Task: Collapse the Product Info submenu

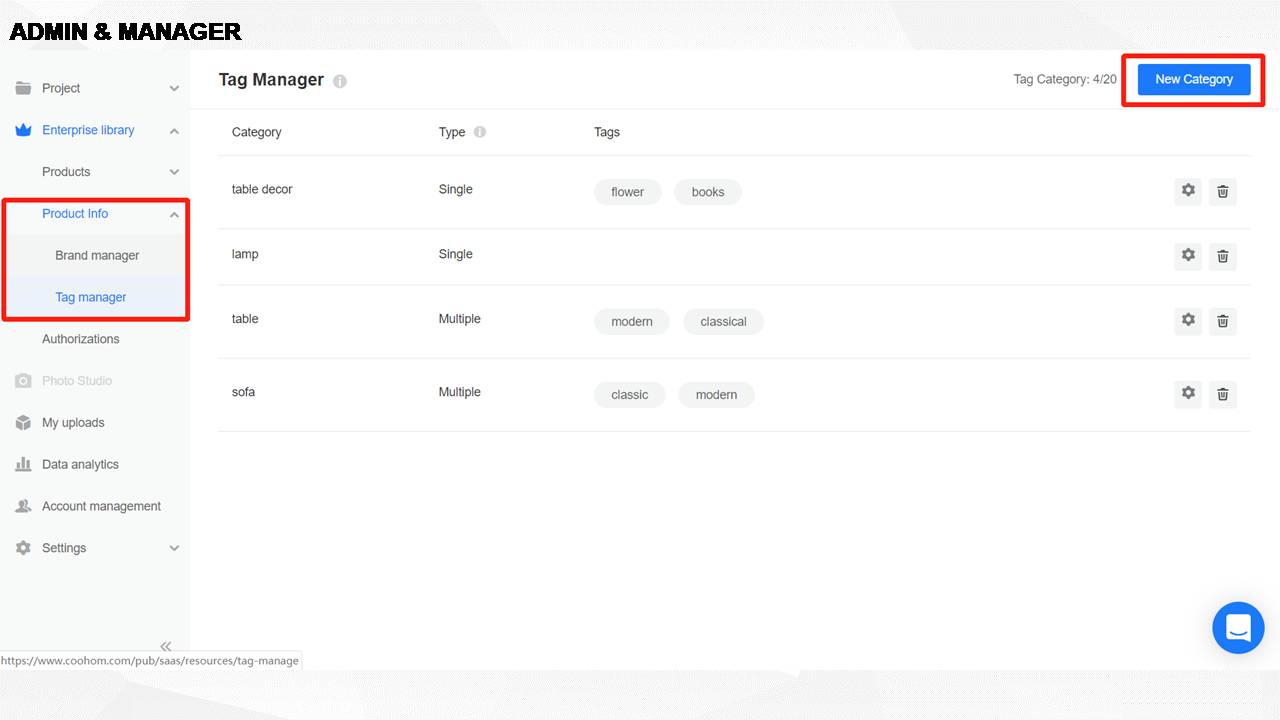Action: click(x=174, y=215)
